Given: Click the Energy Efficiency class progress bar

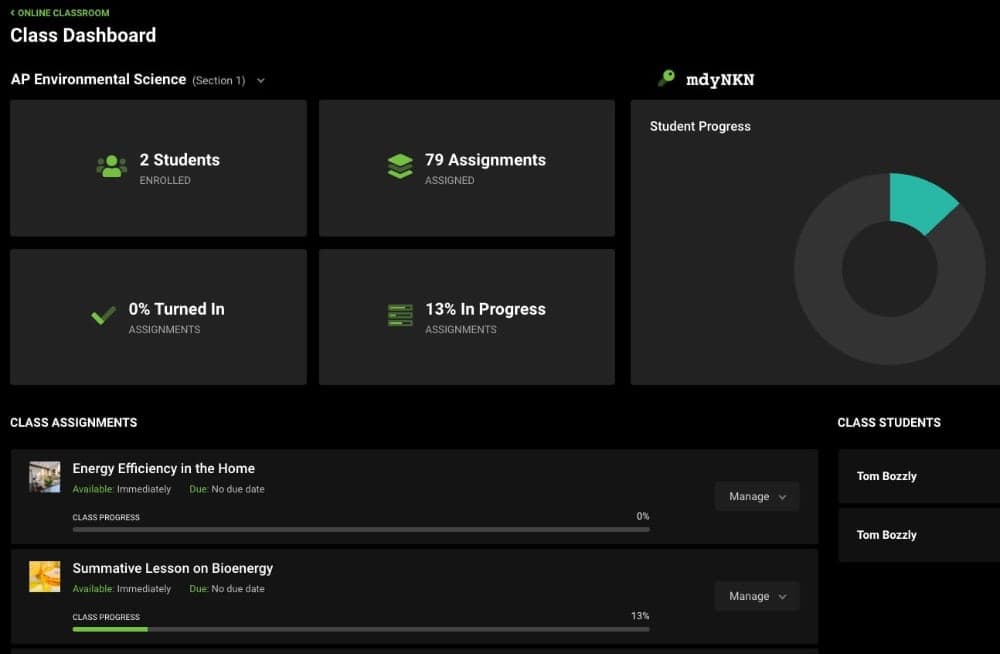Looking at the screenshot, I should pyautogui.click(x=361, y=529).
